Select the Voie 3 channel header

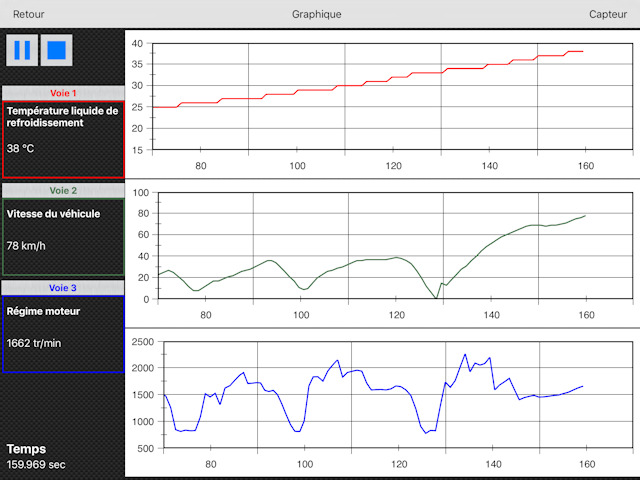tap(63, 287)
